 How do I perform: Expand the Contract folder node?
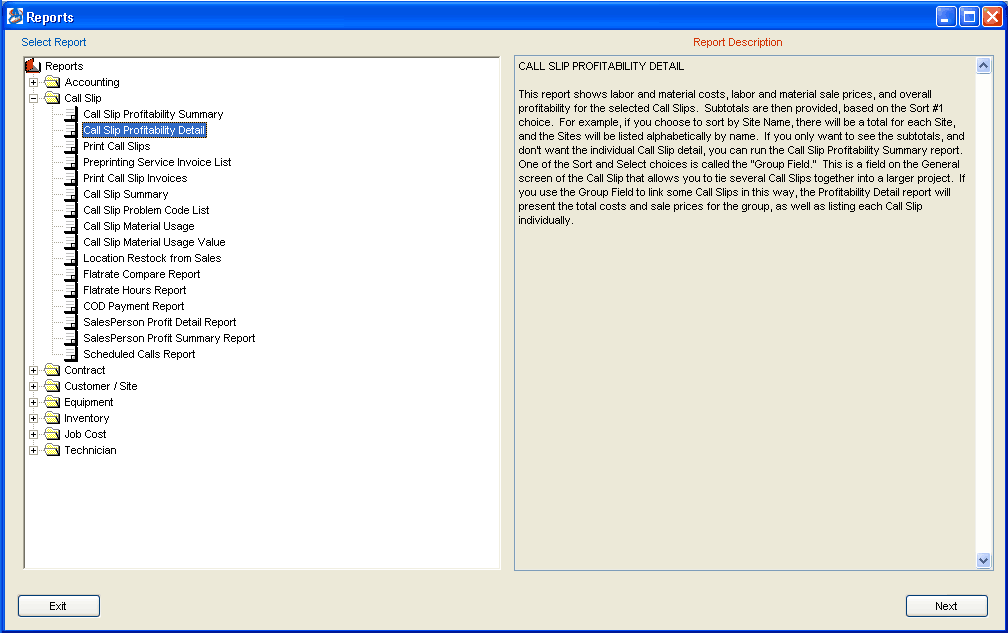pyautogui.click(x=33, y=370)
